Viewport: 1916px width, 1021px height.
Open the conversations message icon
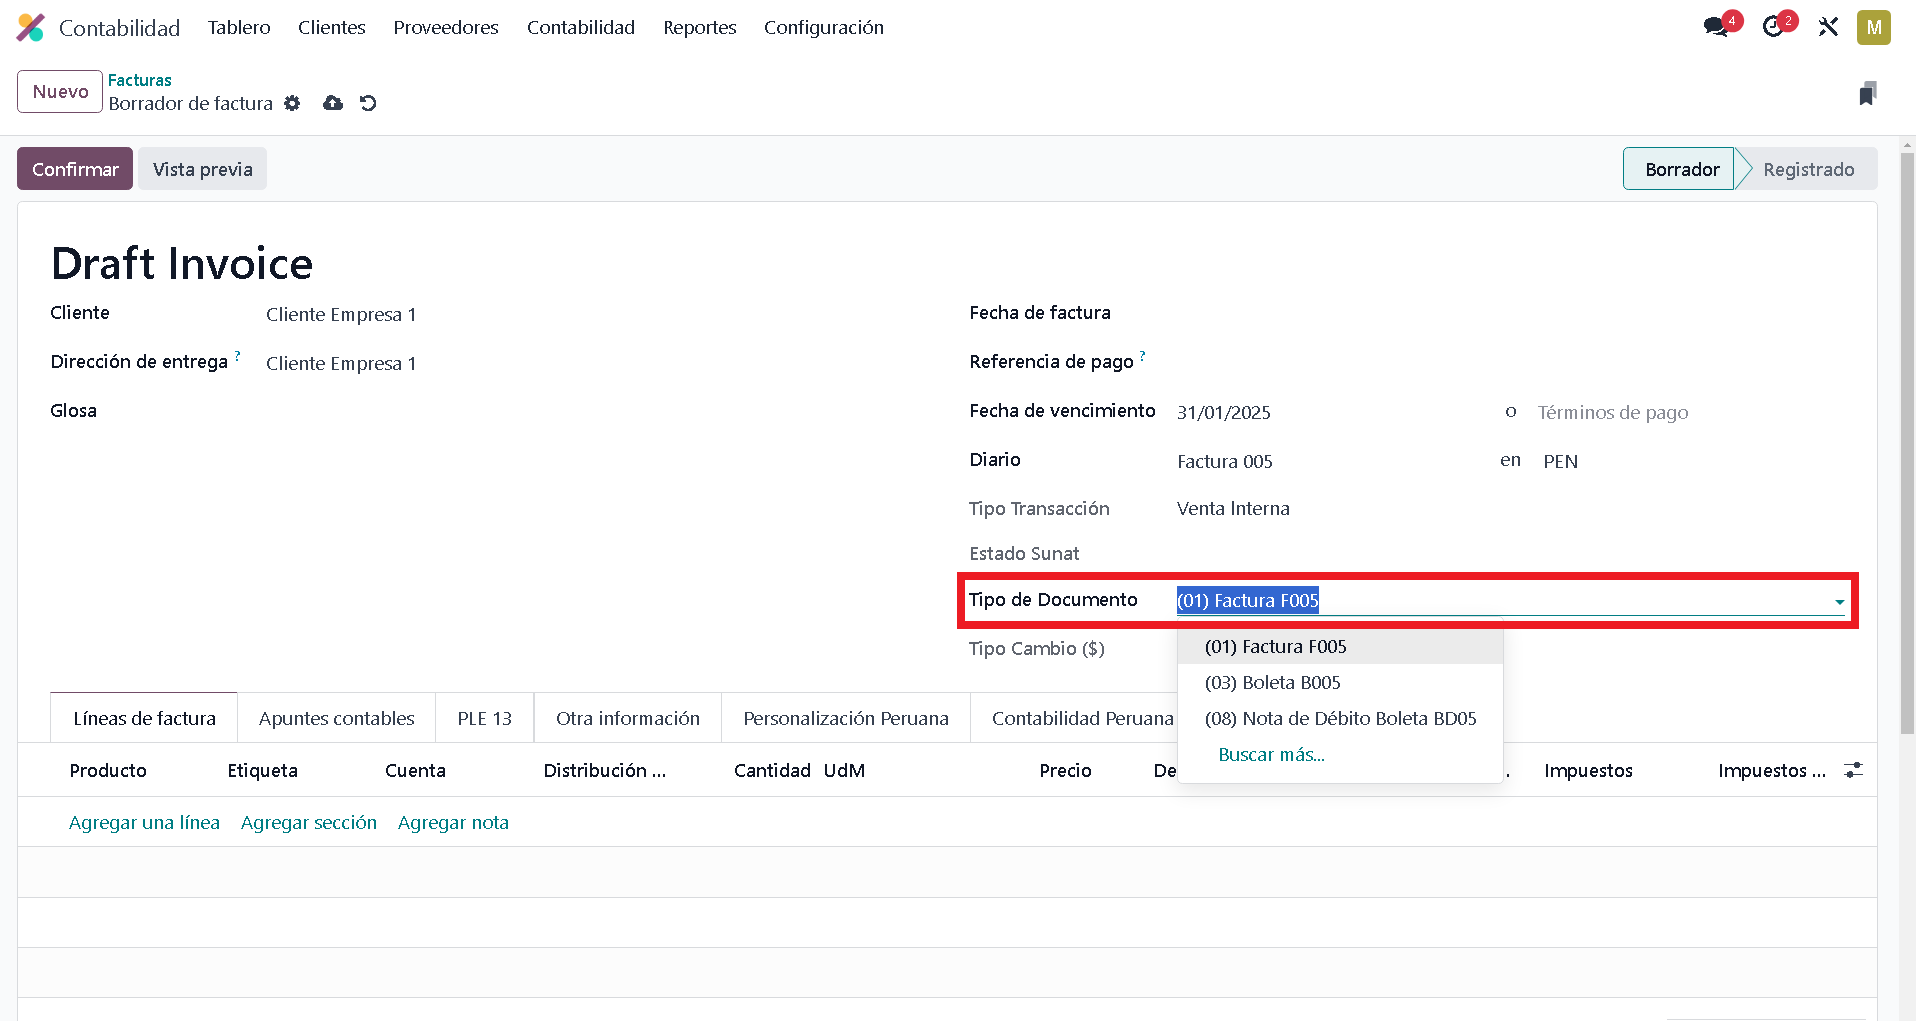click(1716, 27)
